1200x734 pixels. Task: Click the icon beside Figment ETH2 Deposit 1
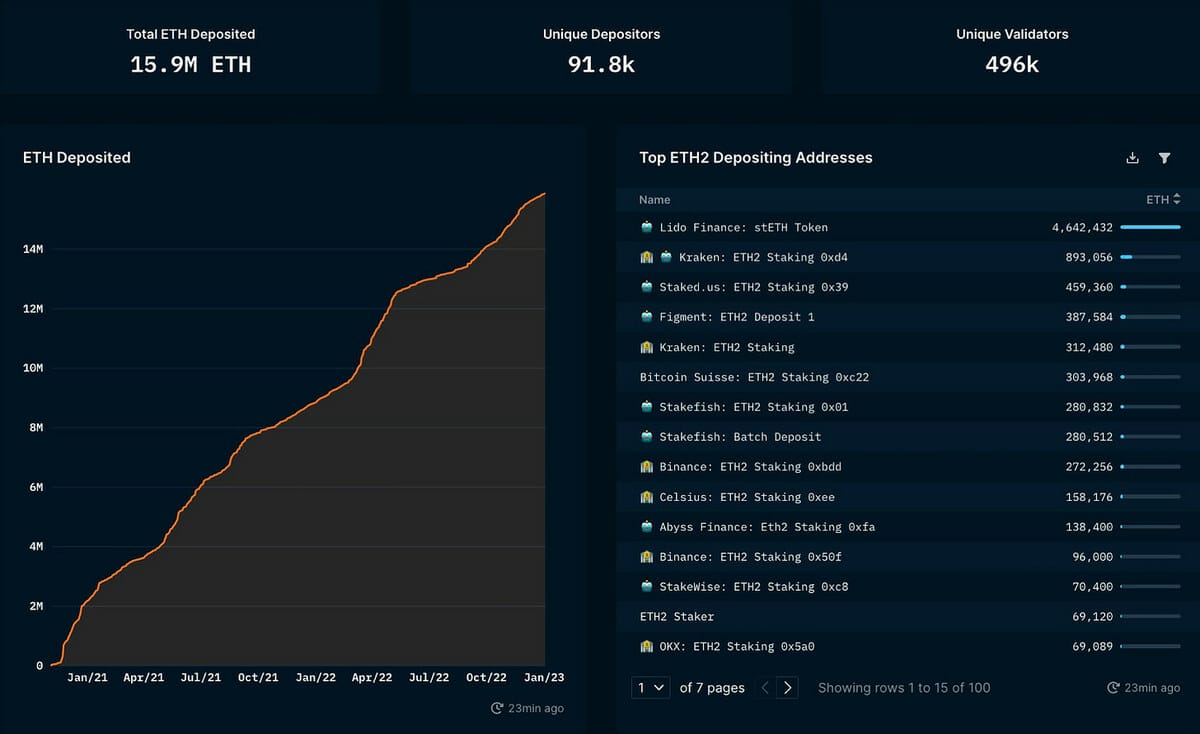pos(646,317)
